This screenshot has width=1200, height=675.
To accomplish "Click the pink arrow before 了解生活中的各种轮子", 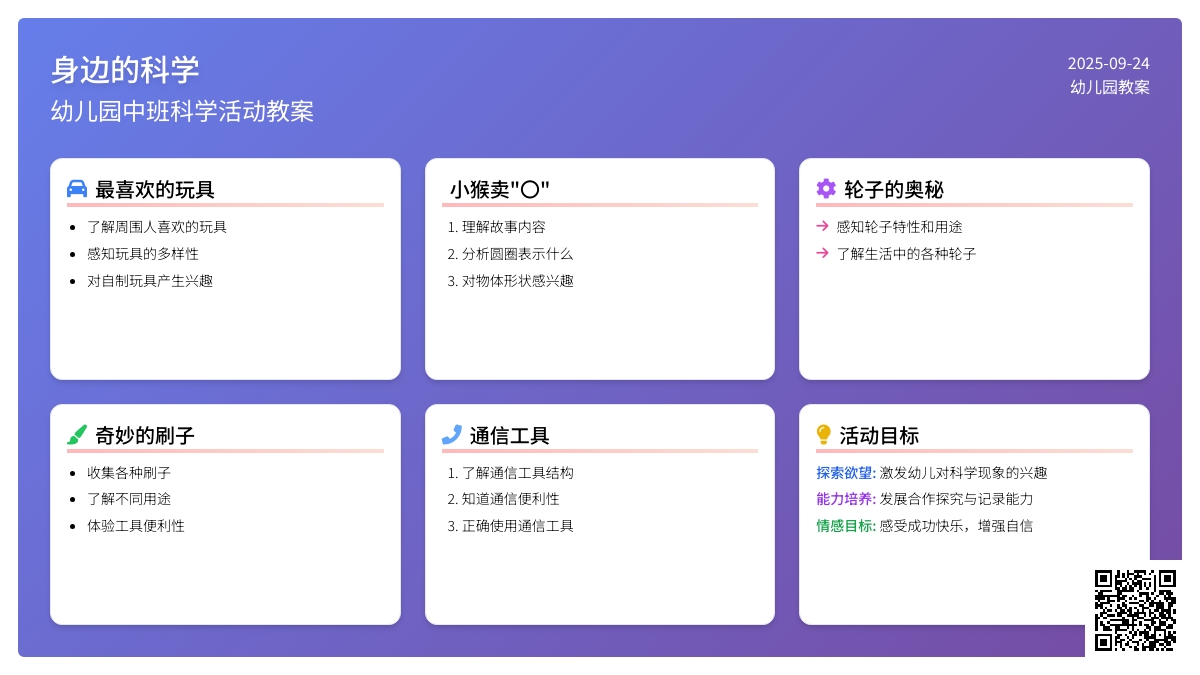I will click(x=822, y=253).
